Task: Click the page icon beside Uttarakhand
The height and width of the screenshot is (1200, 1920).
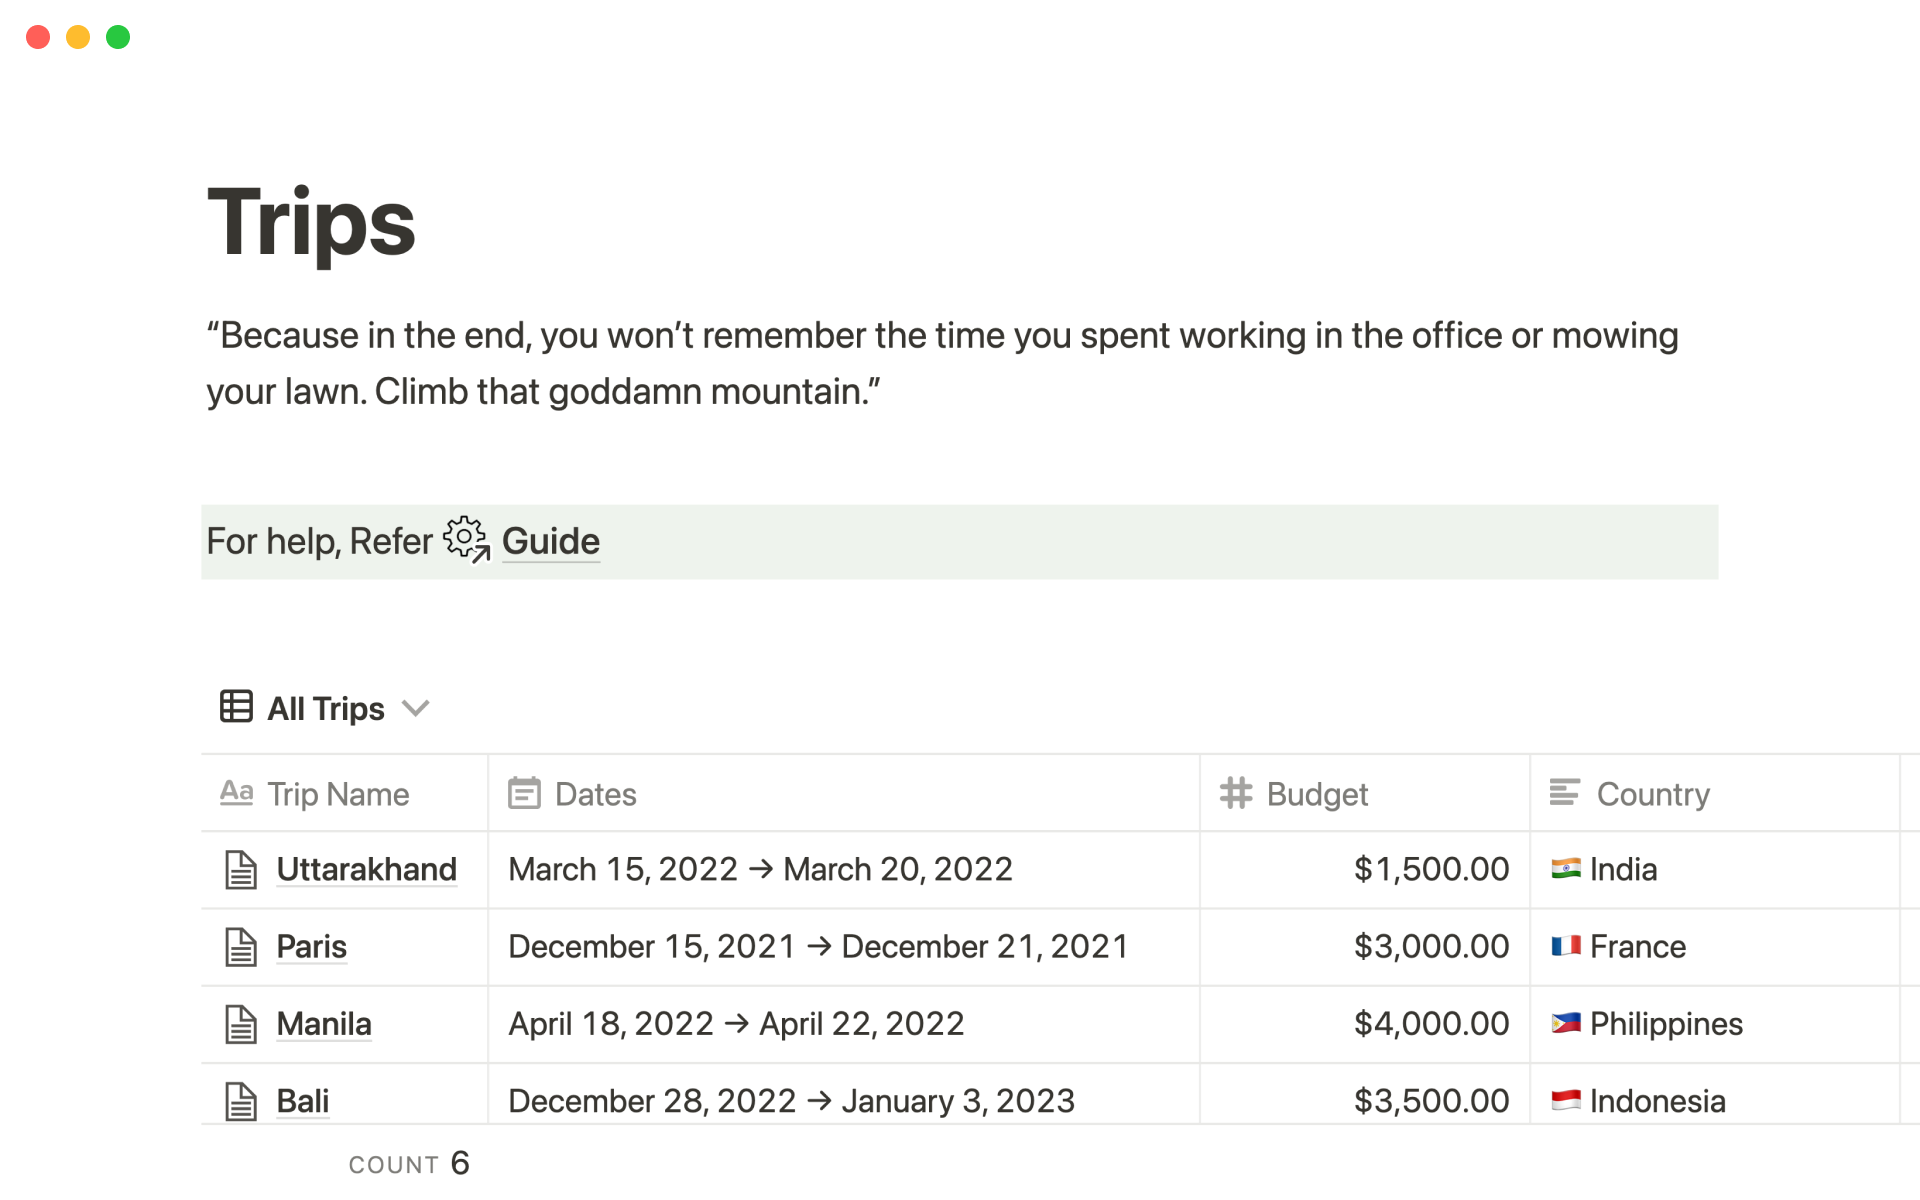Action: point(240,869)
